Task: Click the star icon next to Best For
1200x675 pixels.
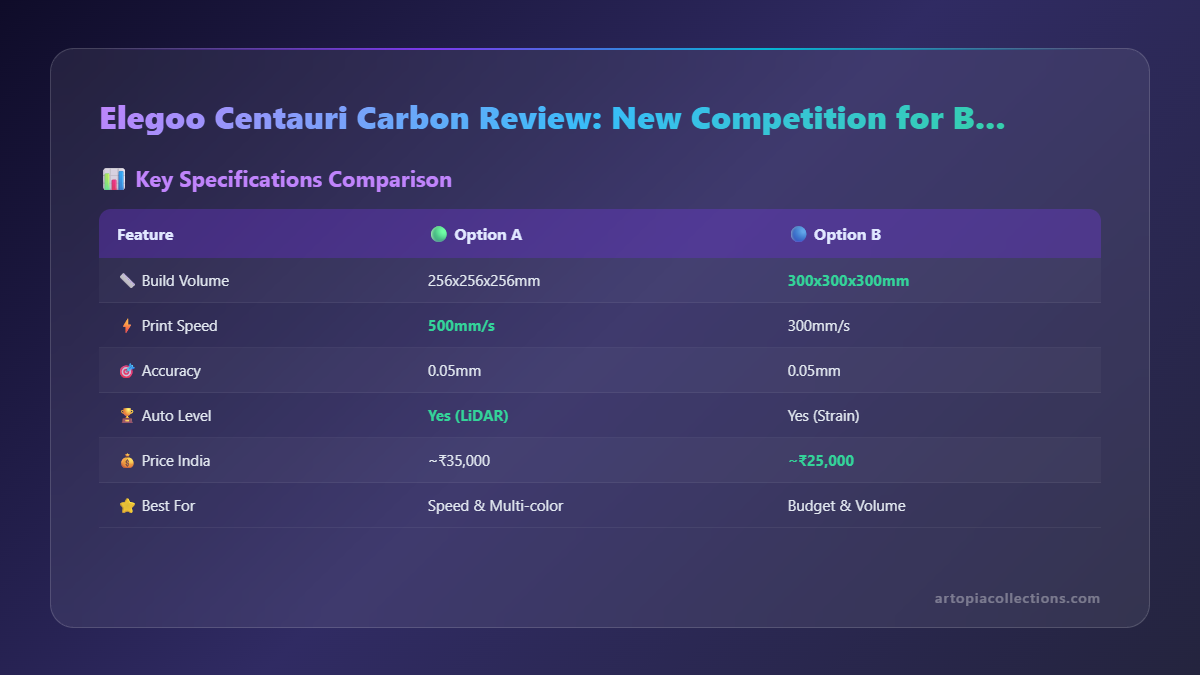Action: 127,506
